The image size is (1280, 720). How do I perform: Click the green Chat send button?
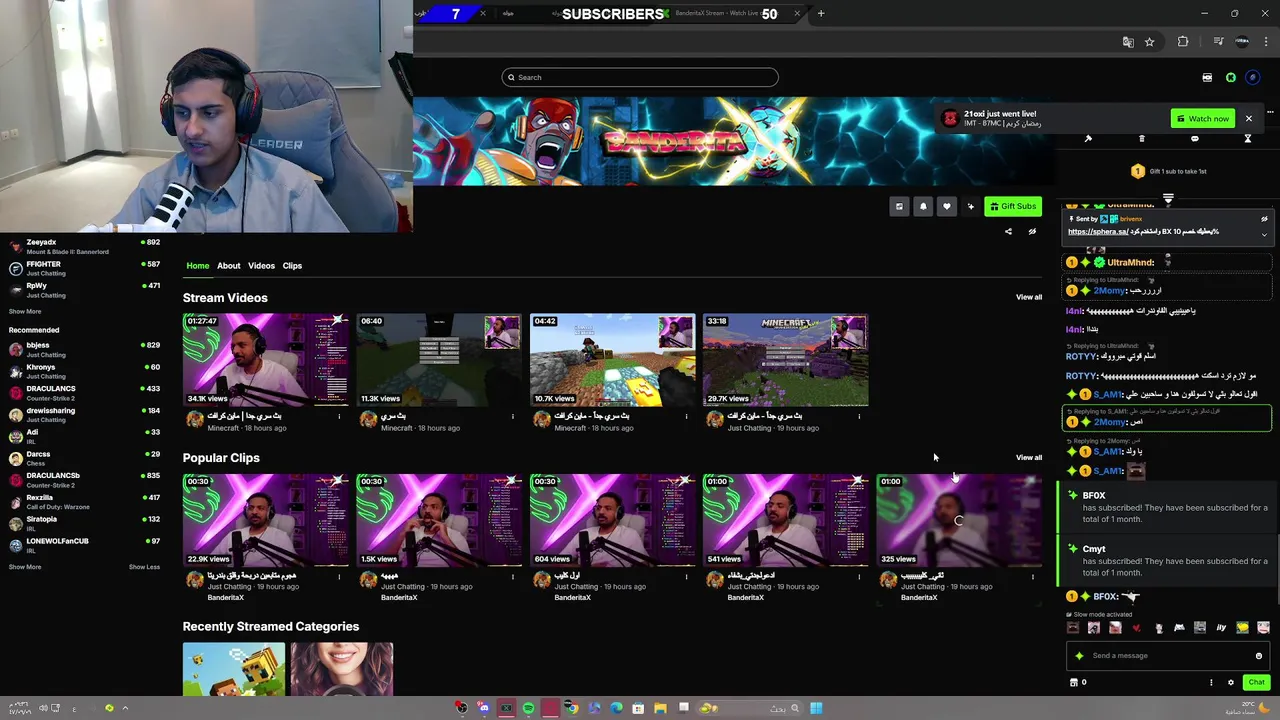(x=1256, y=682)
